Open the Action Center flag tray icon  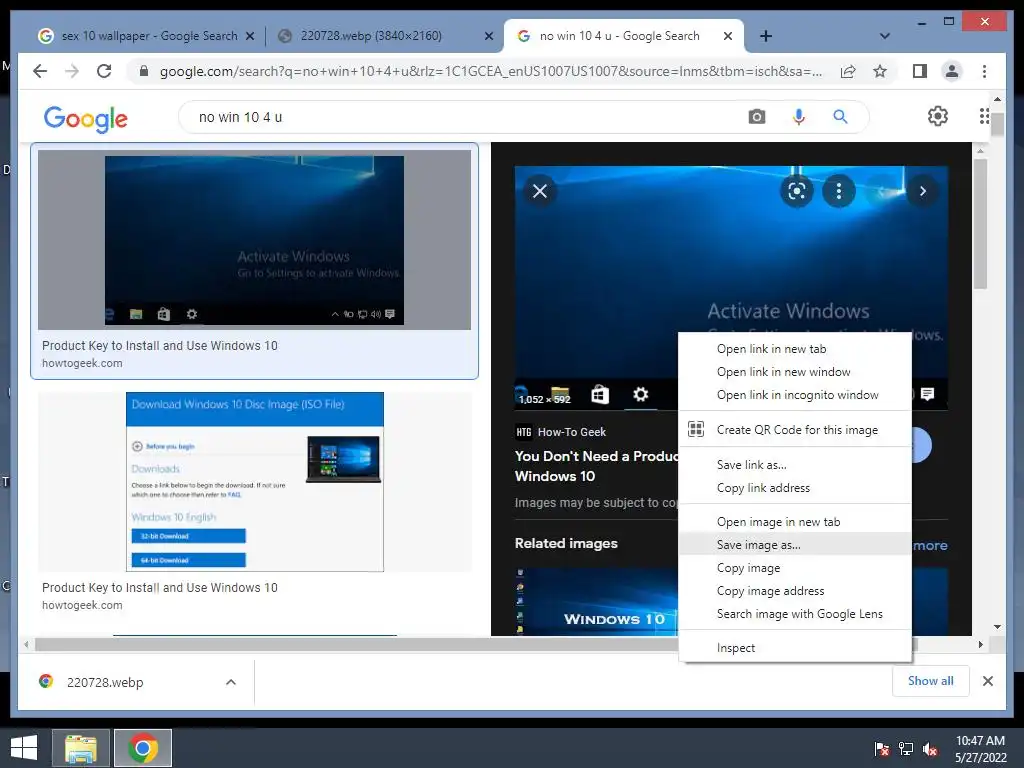click(x=881, y=749)
